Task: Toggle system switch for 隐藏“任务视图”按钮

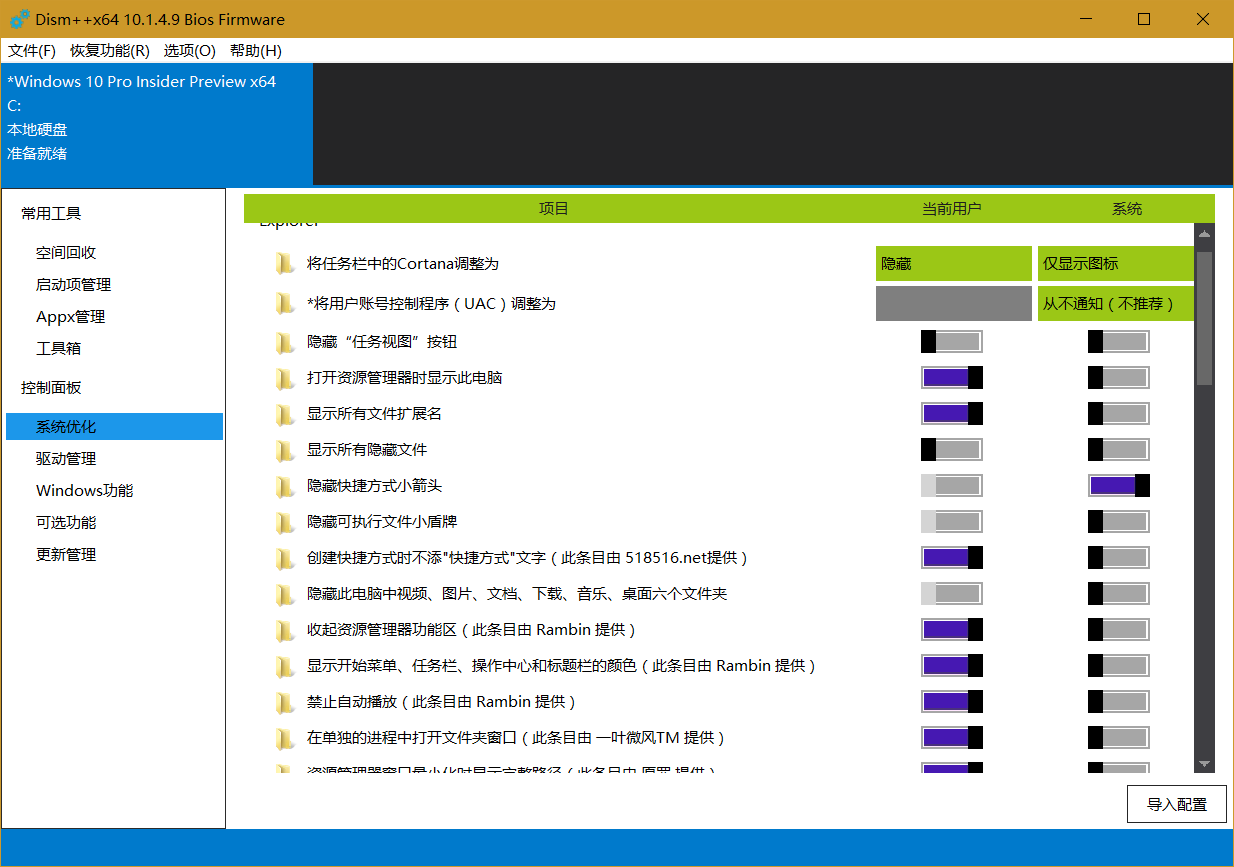Action: [x=1119, y=342]
